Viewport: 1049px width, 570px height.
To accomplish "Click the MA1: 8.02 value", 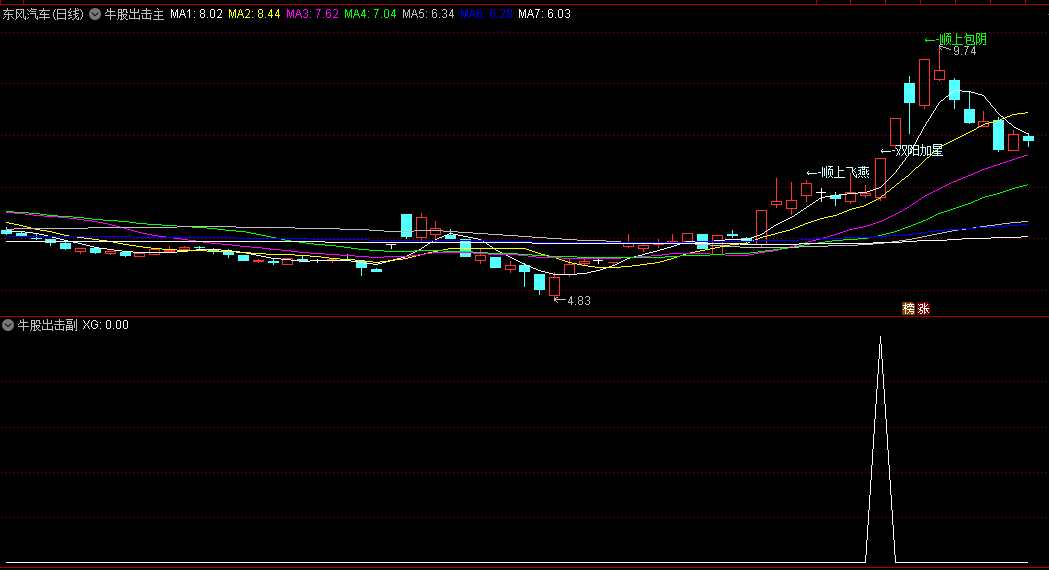I will 196,14.
